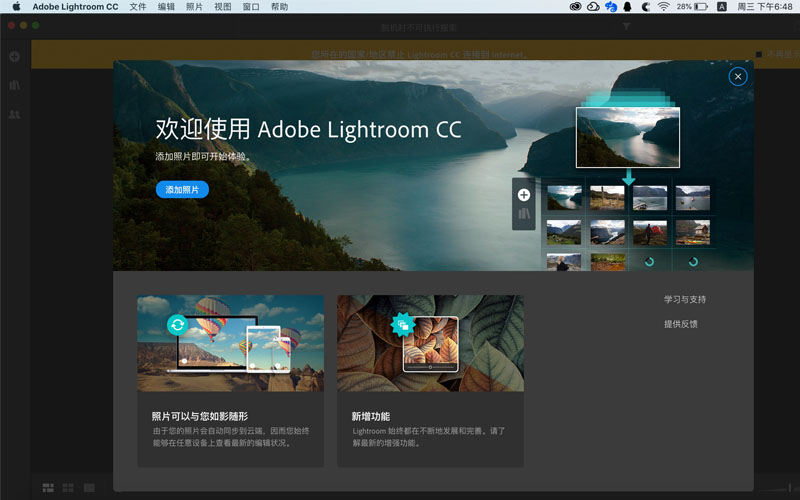The image size is (800, 500).
Task: Open the 编辑 menu
Action: click(166, 7)
